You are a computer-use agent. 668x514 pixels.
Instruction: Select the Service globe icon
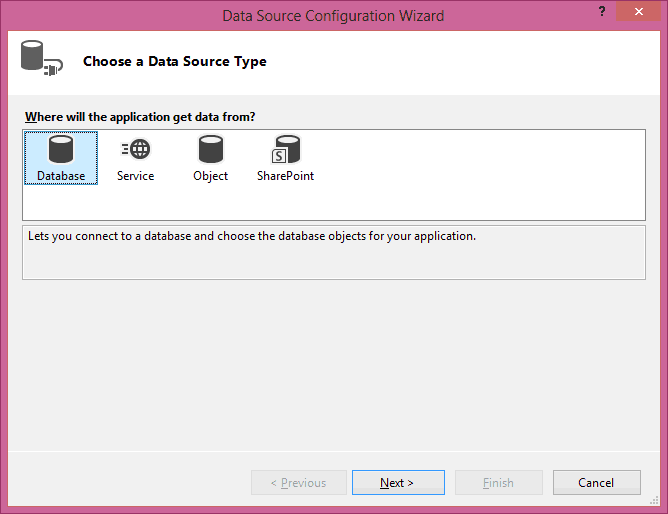coord(135,150)
